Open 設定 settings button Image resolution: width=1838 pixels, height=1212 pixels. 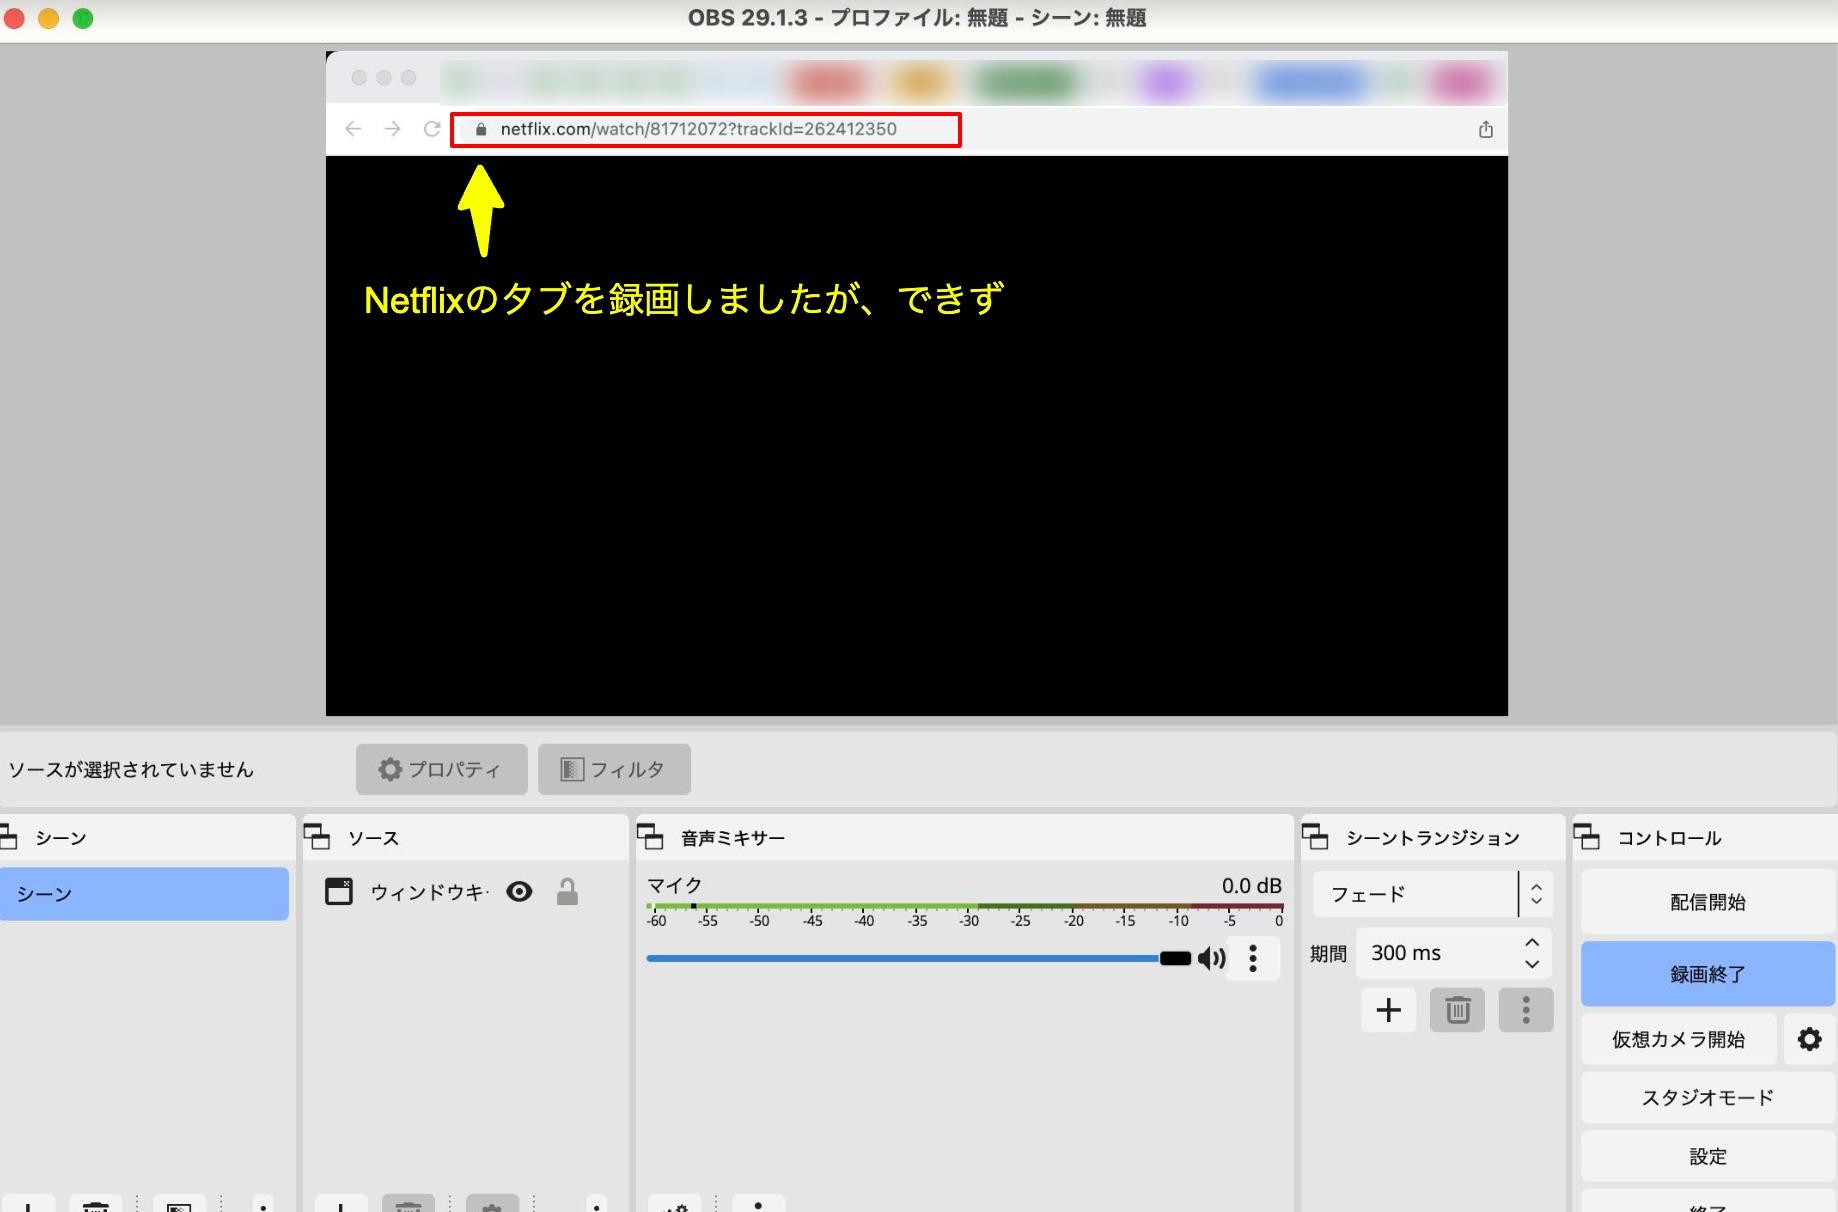tap(1707, 1156)
